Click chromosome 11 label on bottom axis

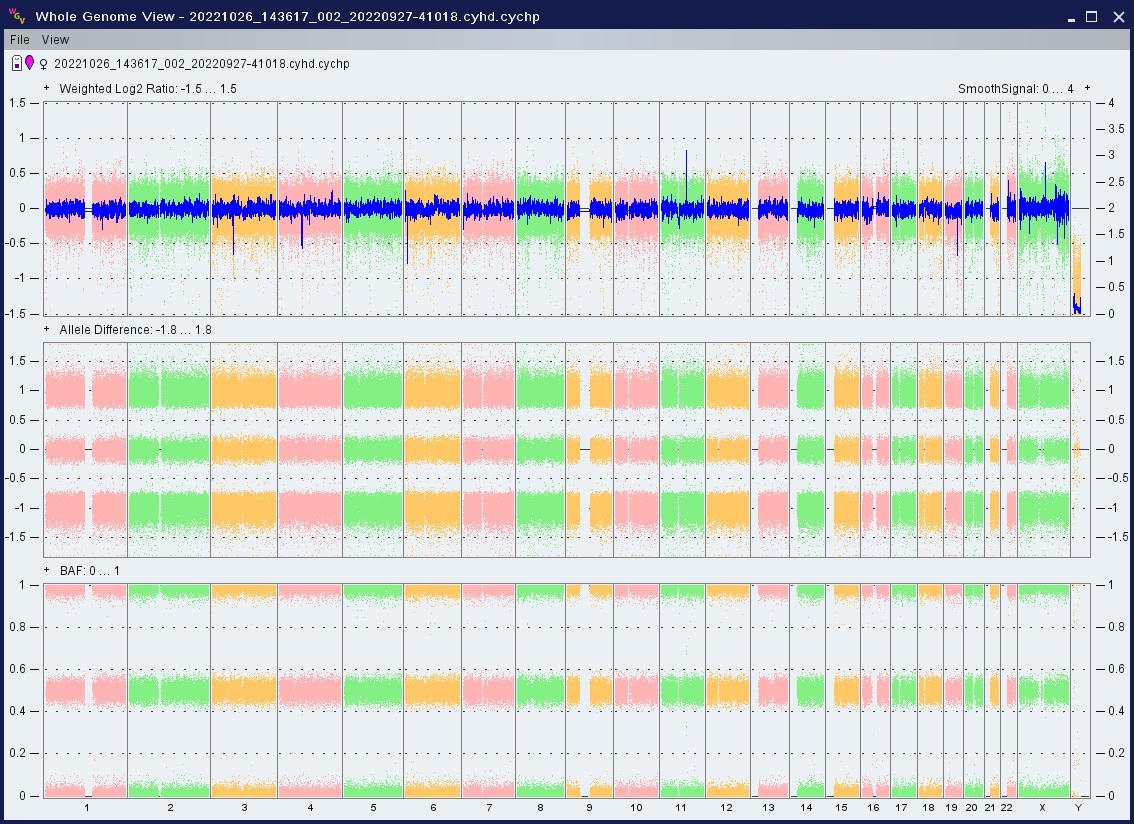coord(681,807)
